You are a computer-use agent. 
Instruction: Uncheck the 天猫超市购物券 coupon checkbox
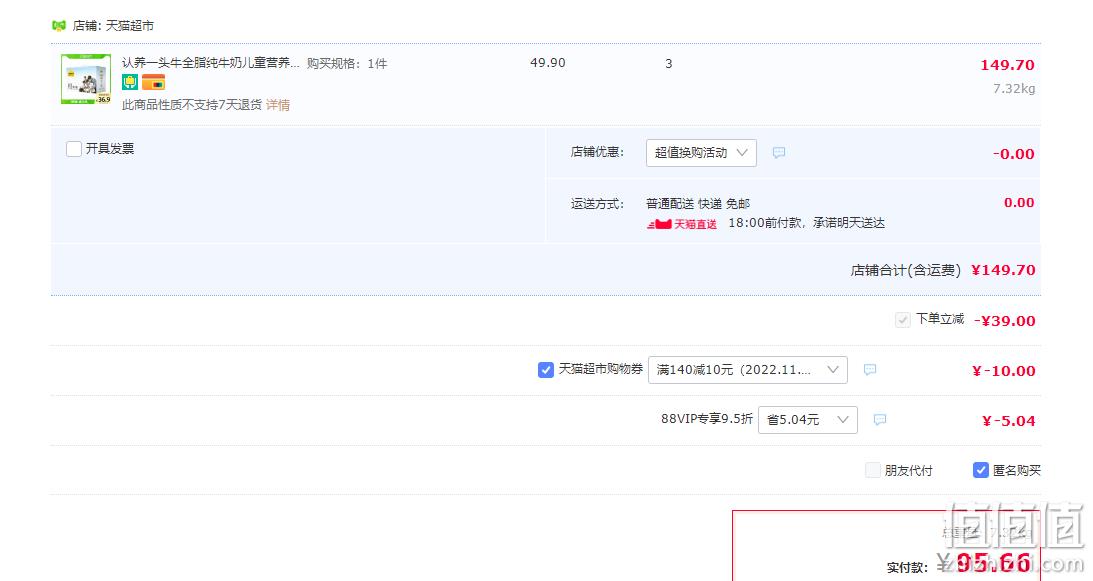coord(546,370)
